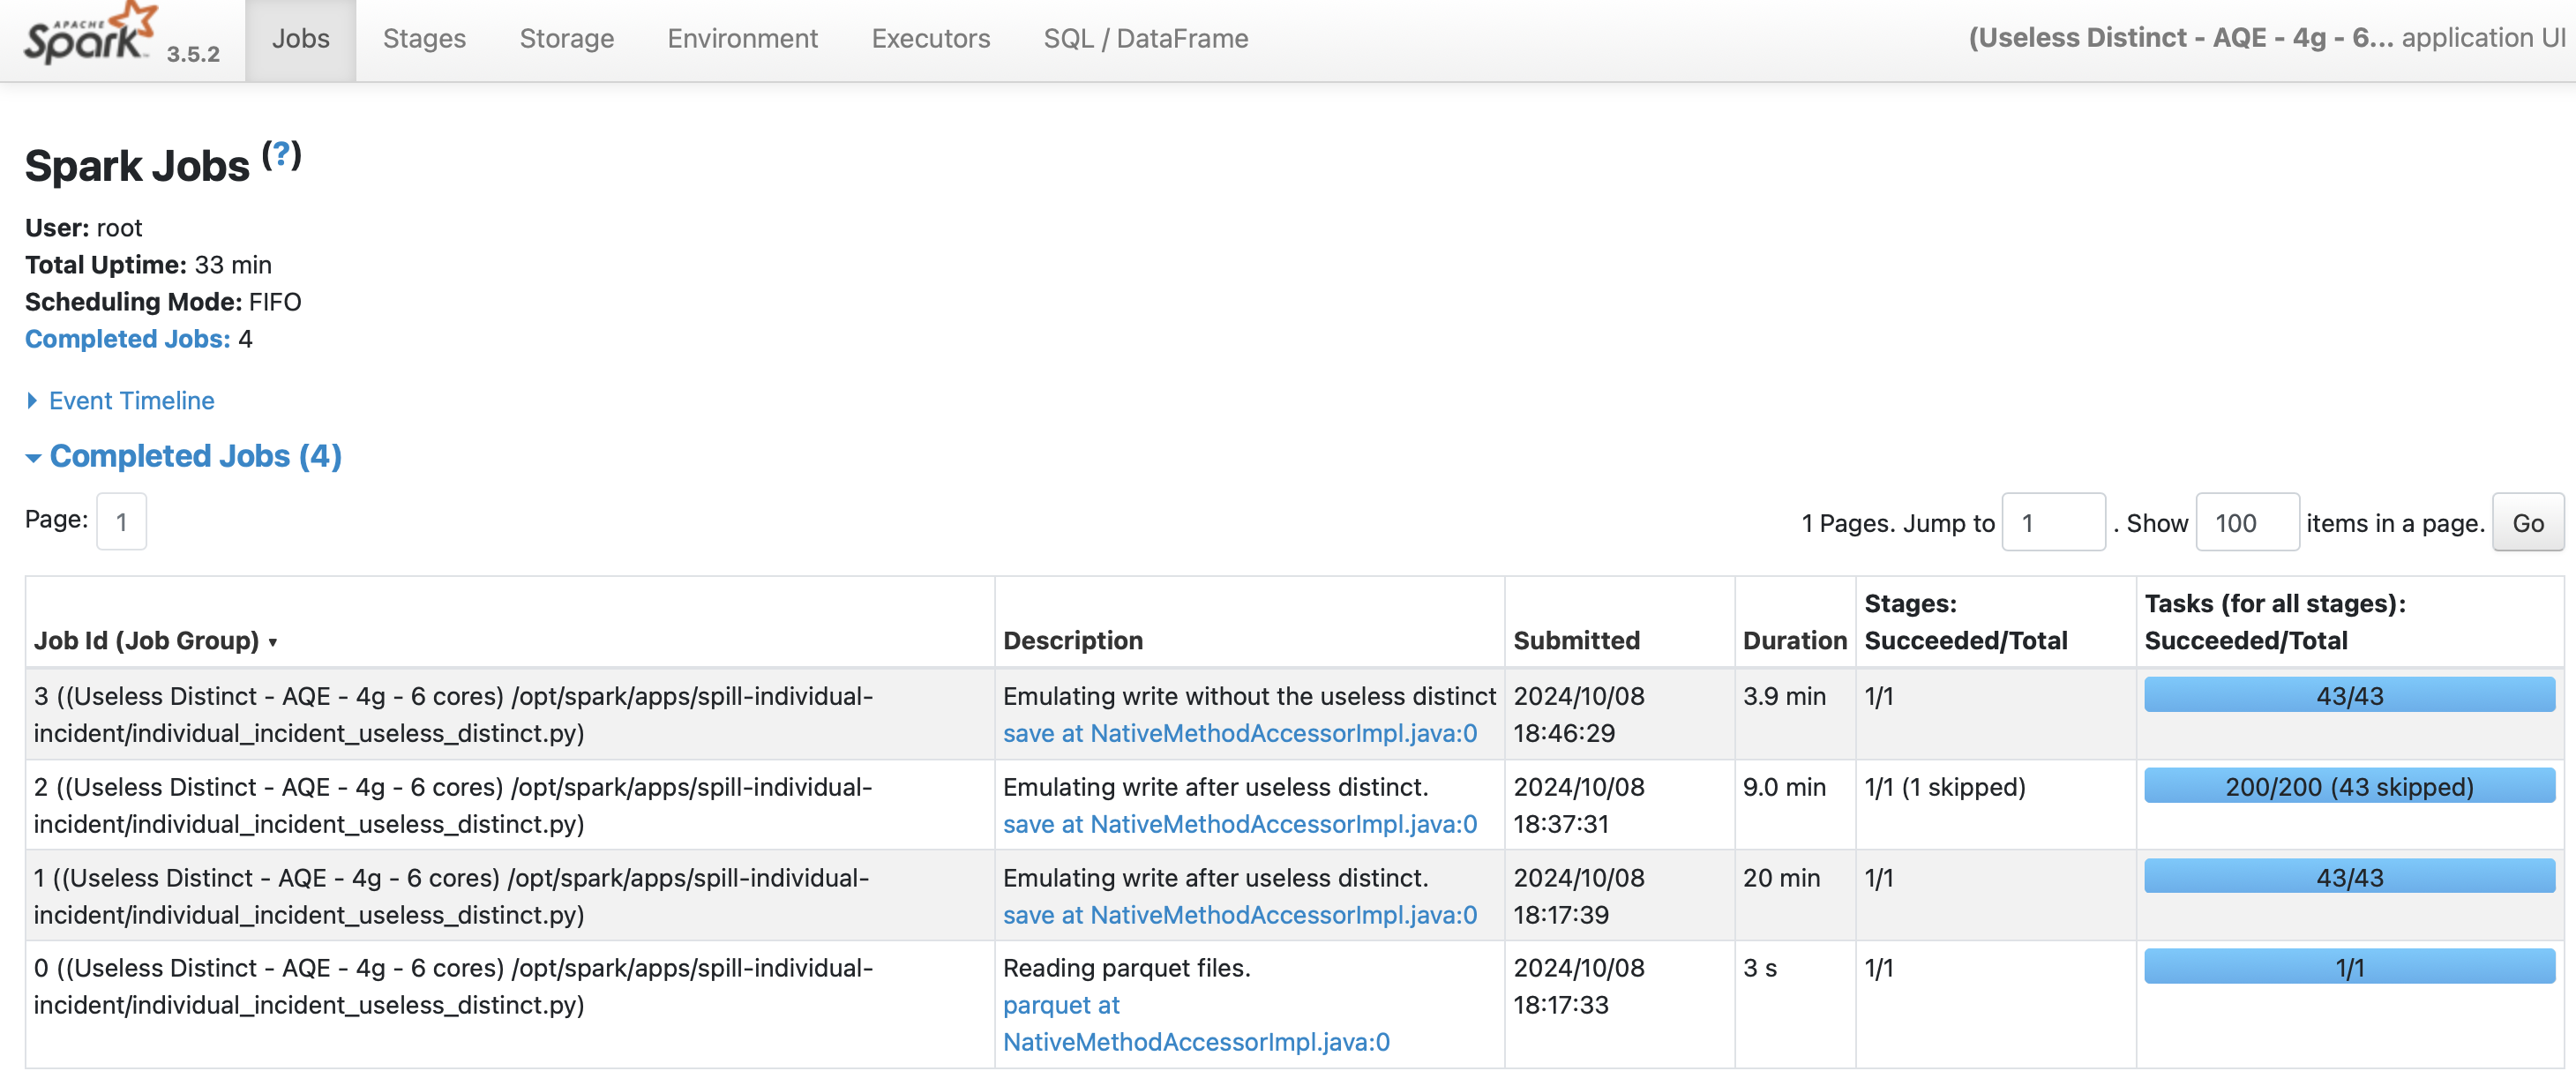Open the Executors tab

(931, 39)
